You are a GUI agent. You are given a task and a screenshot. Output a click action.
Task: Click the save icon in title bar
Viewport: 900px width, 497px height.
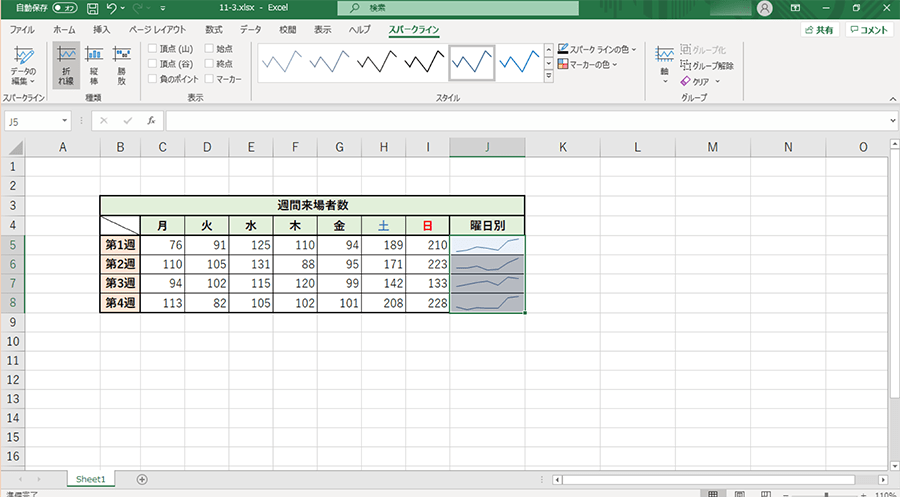pyautogui.click(x=92, y=8)
